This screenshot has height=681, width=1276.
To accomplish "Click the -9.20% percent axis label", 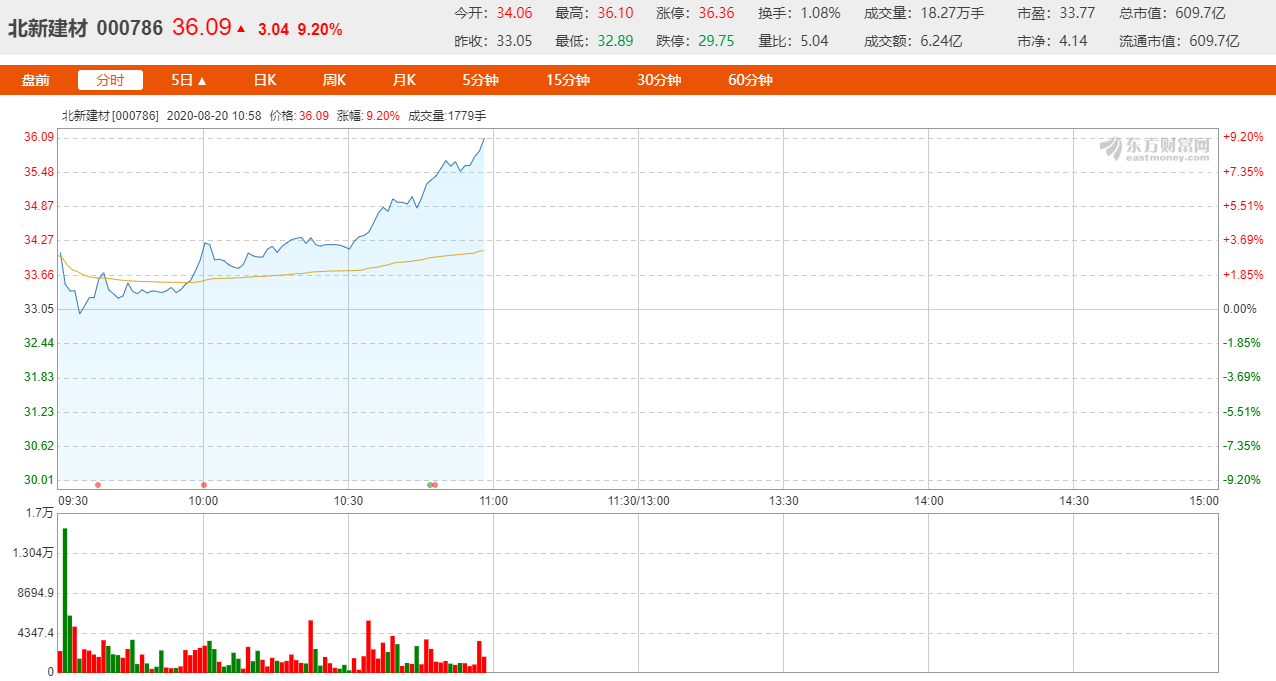I will 1243,480.
